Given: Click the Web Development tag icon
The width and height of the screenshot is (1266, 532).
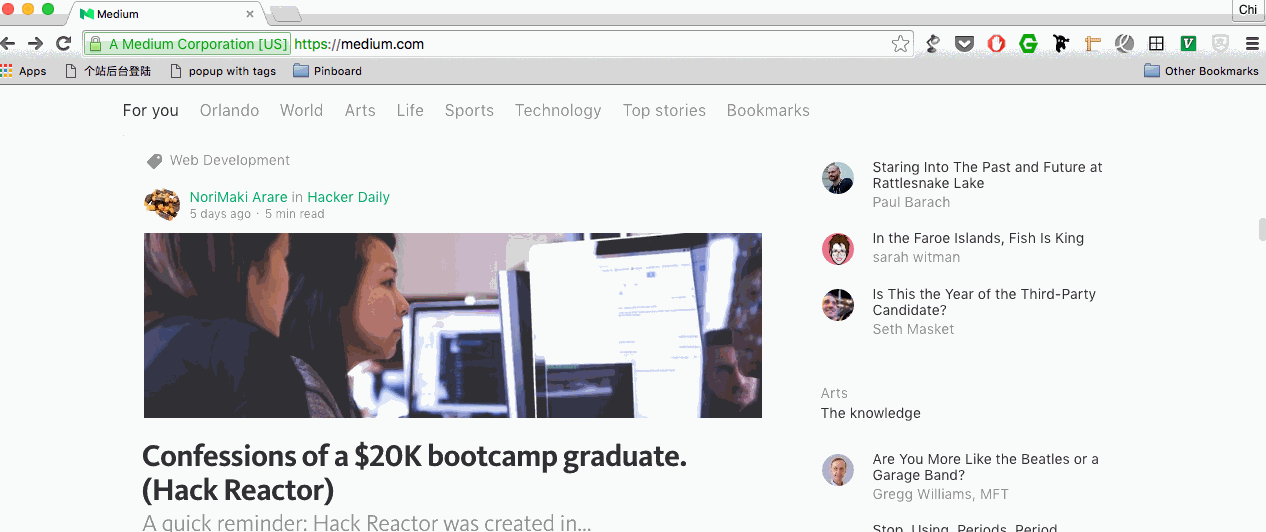Looking at the screenshot, I should (x=154, y=161).
